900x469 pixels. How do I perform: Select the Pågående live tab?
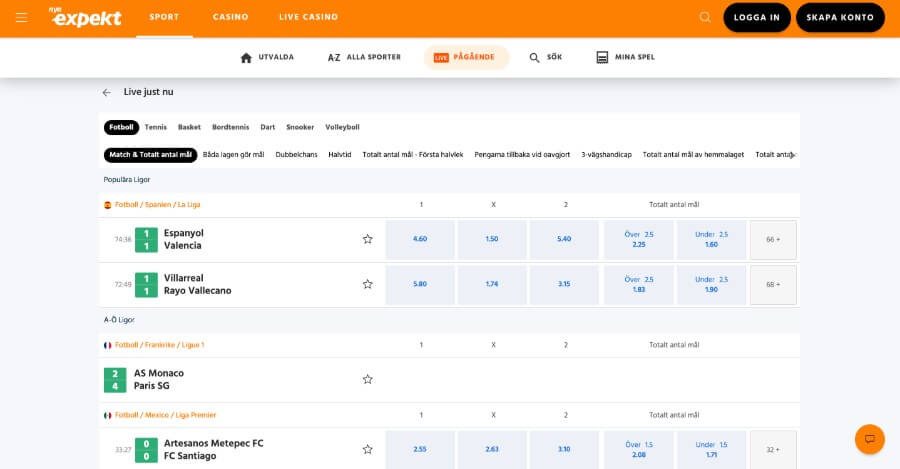[x=465, y=57]
